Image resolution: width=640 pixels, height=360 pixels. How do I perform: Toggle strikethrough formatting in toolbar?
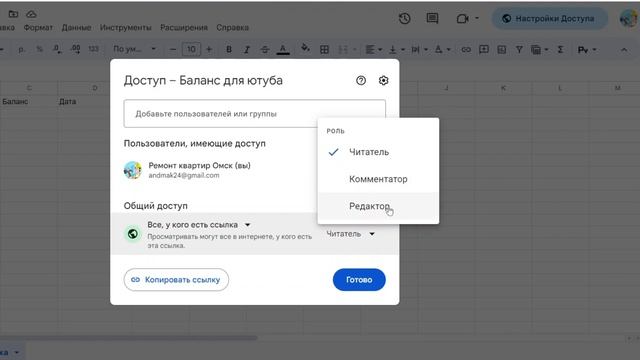(x=264, y=49)
